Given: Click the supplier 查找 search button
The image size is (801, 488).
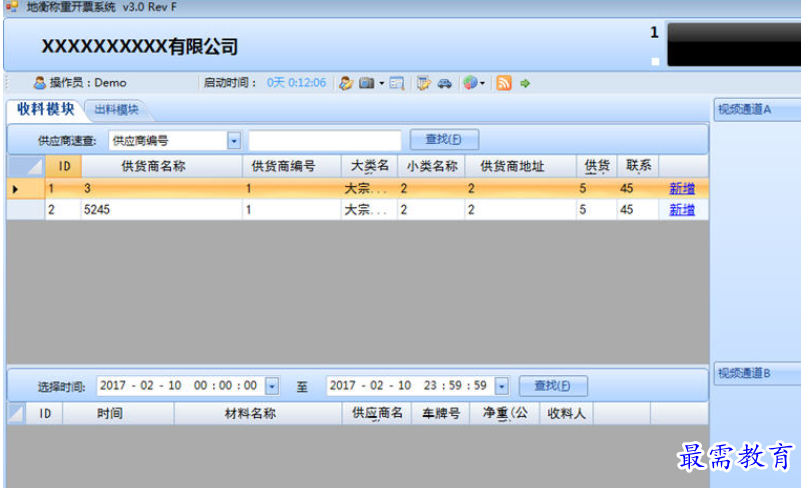Looking at the screenshot, I should tap(444, 140).
